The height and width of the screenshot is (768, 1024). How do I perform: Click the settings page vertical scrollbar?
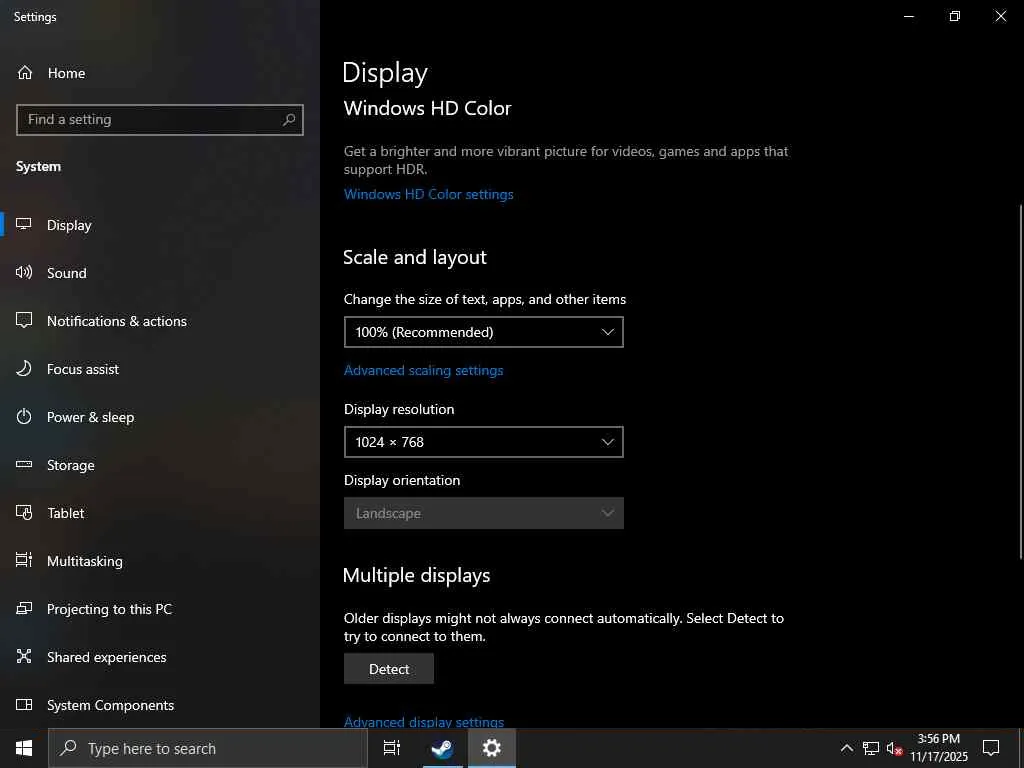coord(1020,382)
